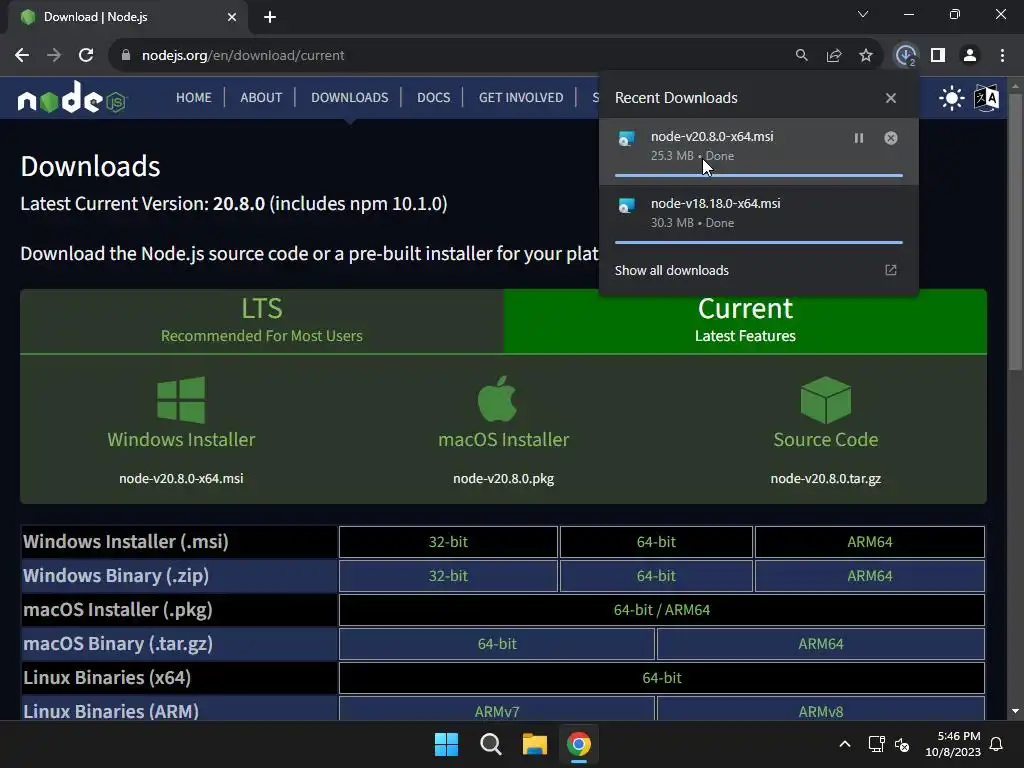Open the language translation icon

[x=987, y=98]
